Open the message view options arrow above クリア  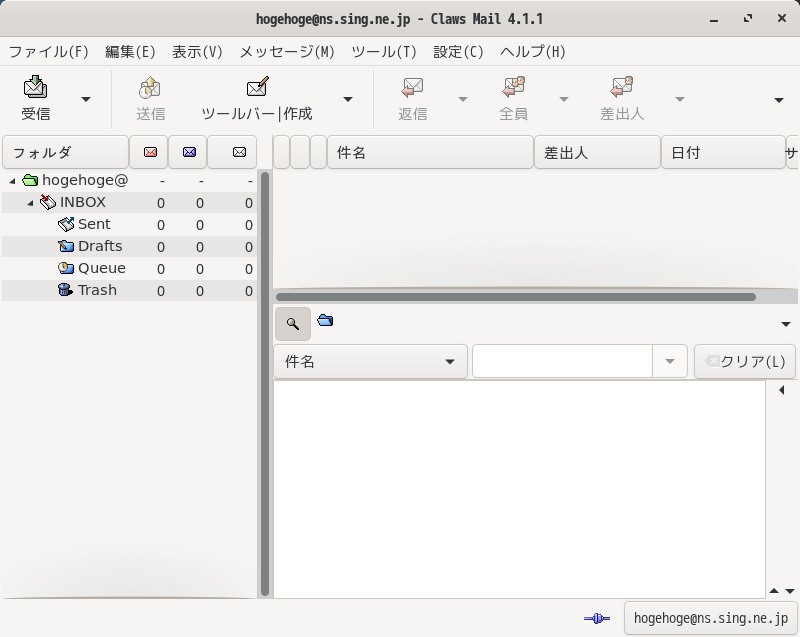click(x=786, y=324)
